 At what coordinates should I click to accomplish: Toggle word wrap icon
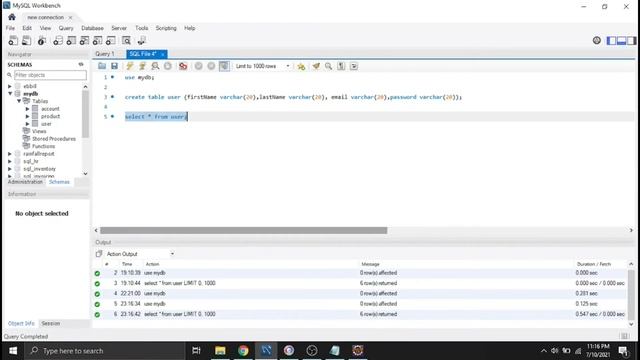coord(354,66)
